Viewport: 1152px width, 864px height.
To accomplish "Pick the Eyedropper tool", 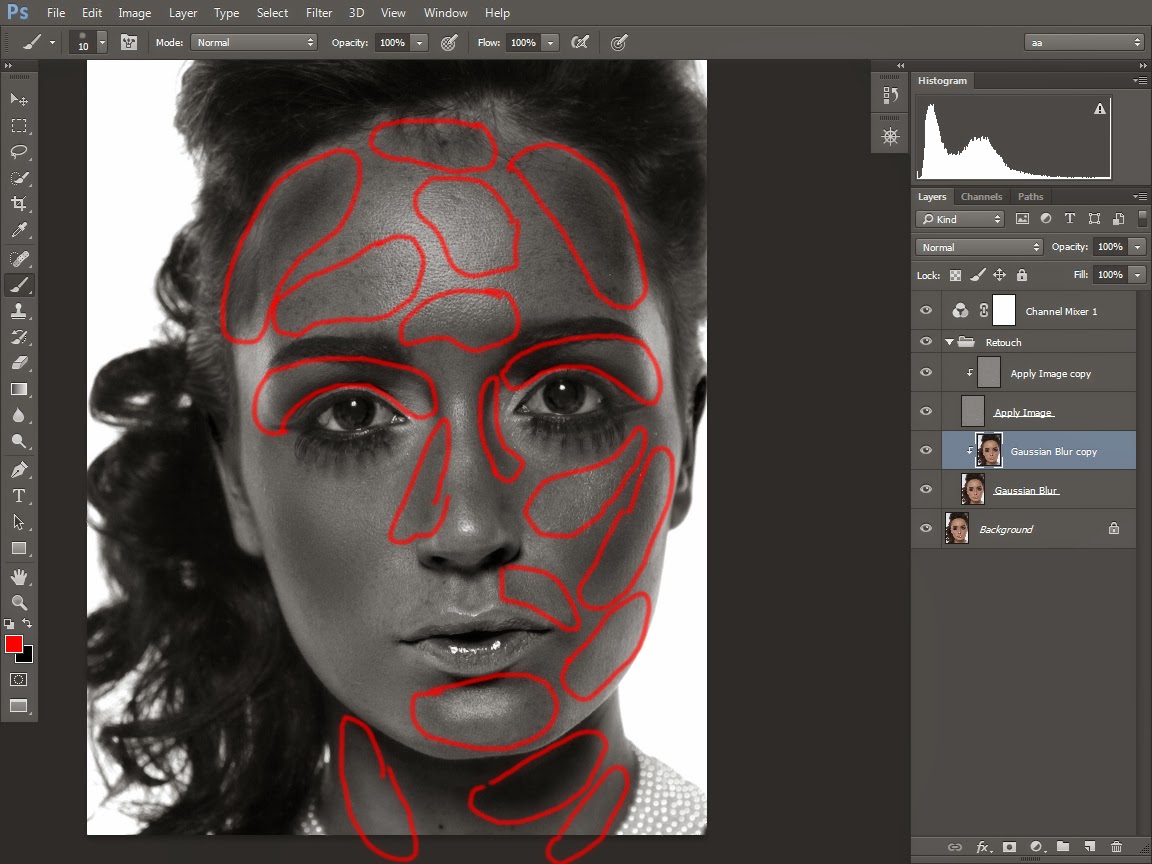I will coord(19,231).
